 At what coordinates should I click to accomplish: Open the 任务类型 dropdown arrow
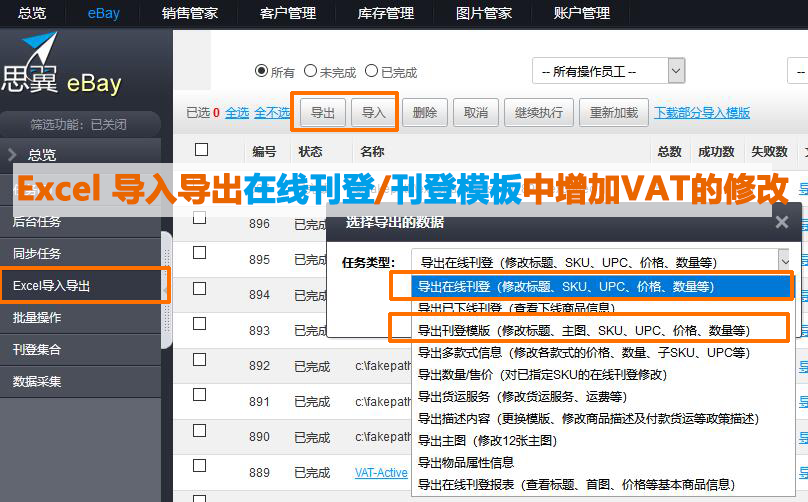tap(784, 262)
